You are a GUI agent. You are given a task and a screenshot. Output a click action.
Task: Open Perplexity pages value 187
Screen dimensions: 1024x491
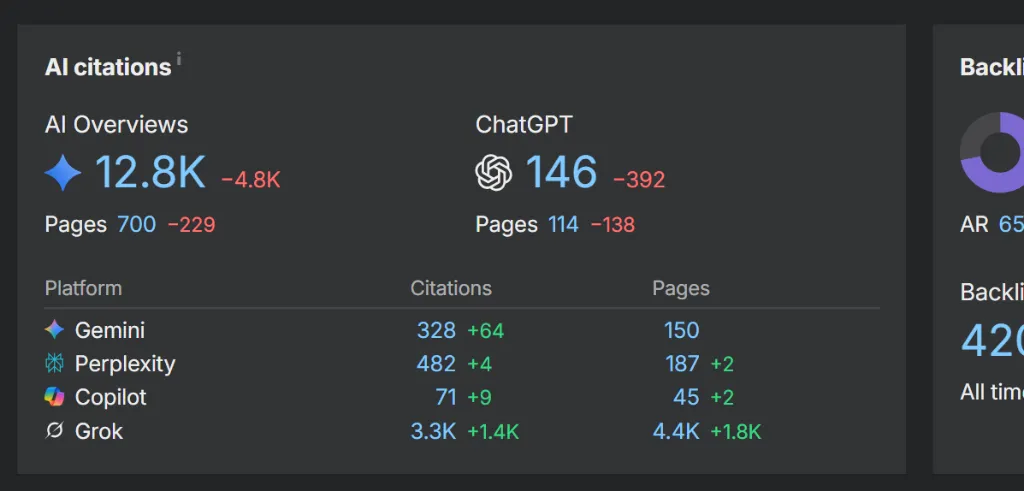click(682, 364)
